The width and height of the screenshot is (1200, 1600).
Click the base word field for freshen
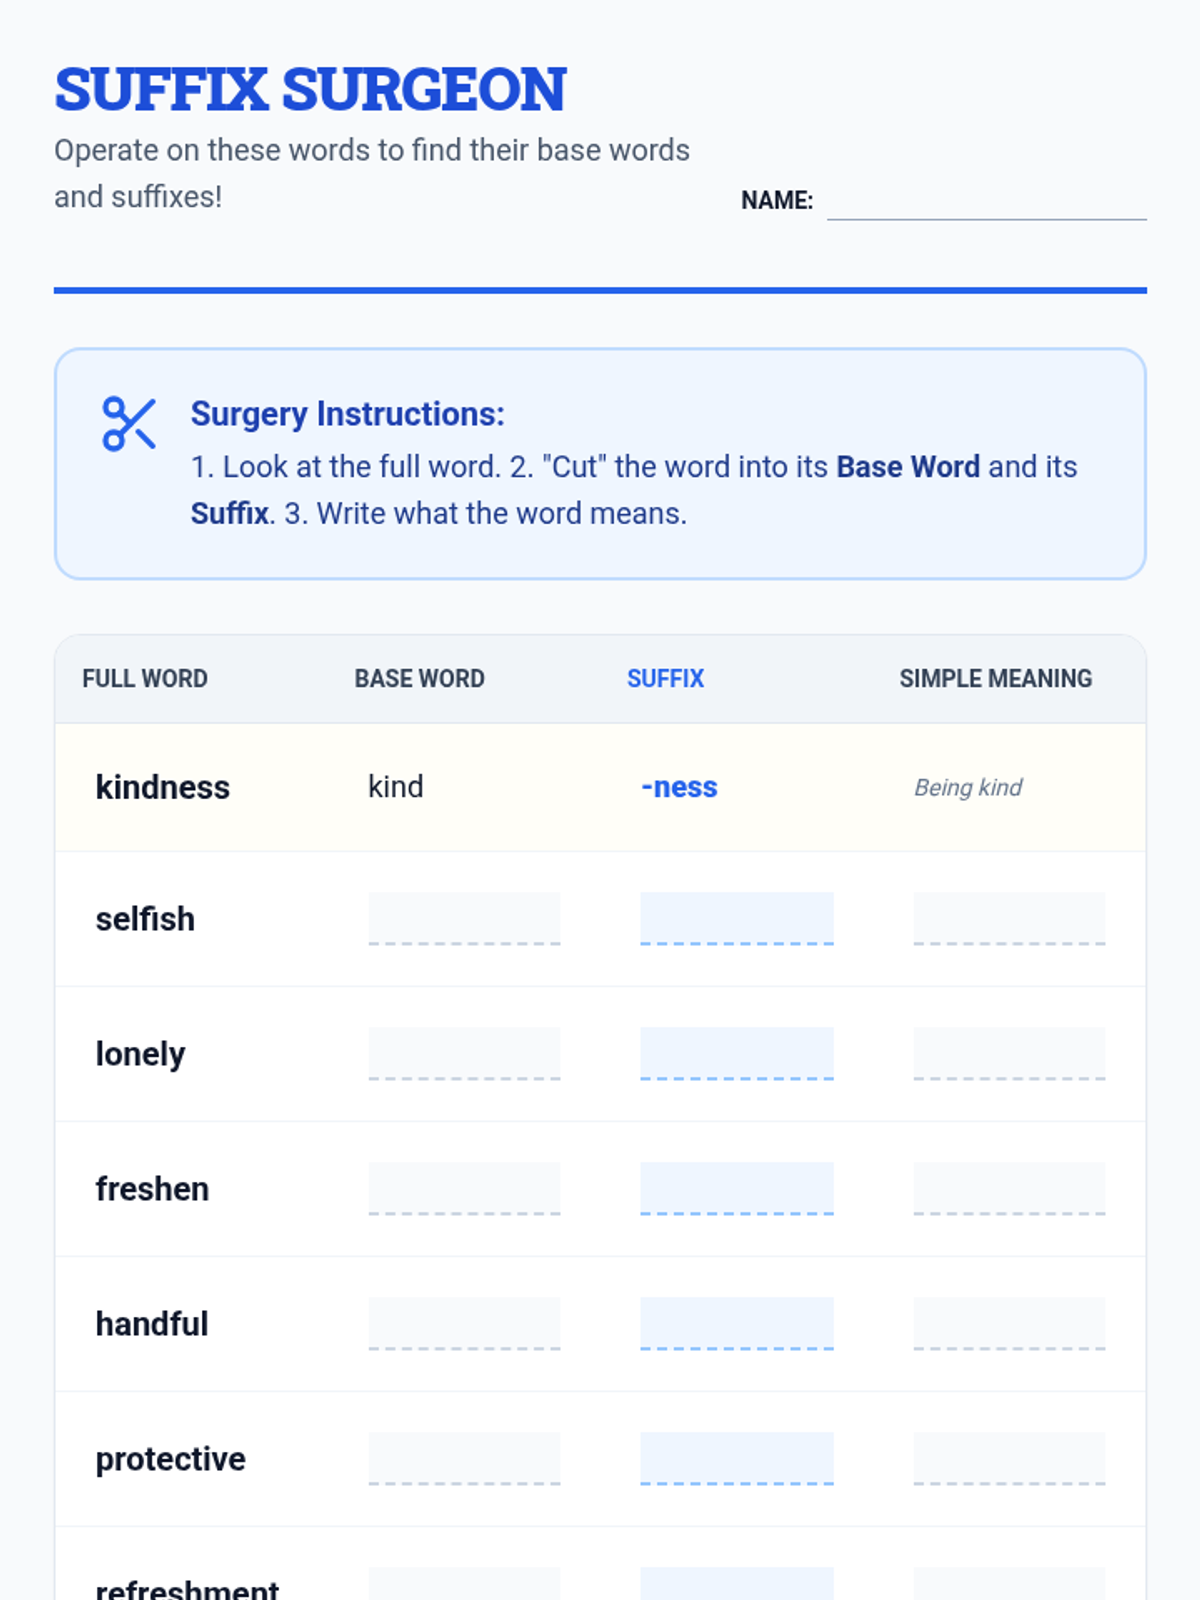point(464,1189)
